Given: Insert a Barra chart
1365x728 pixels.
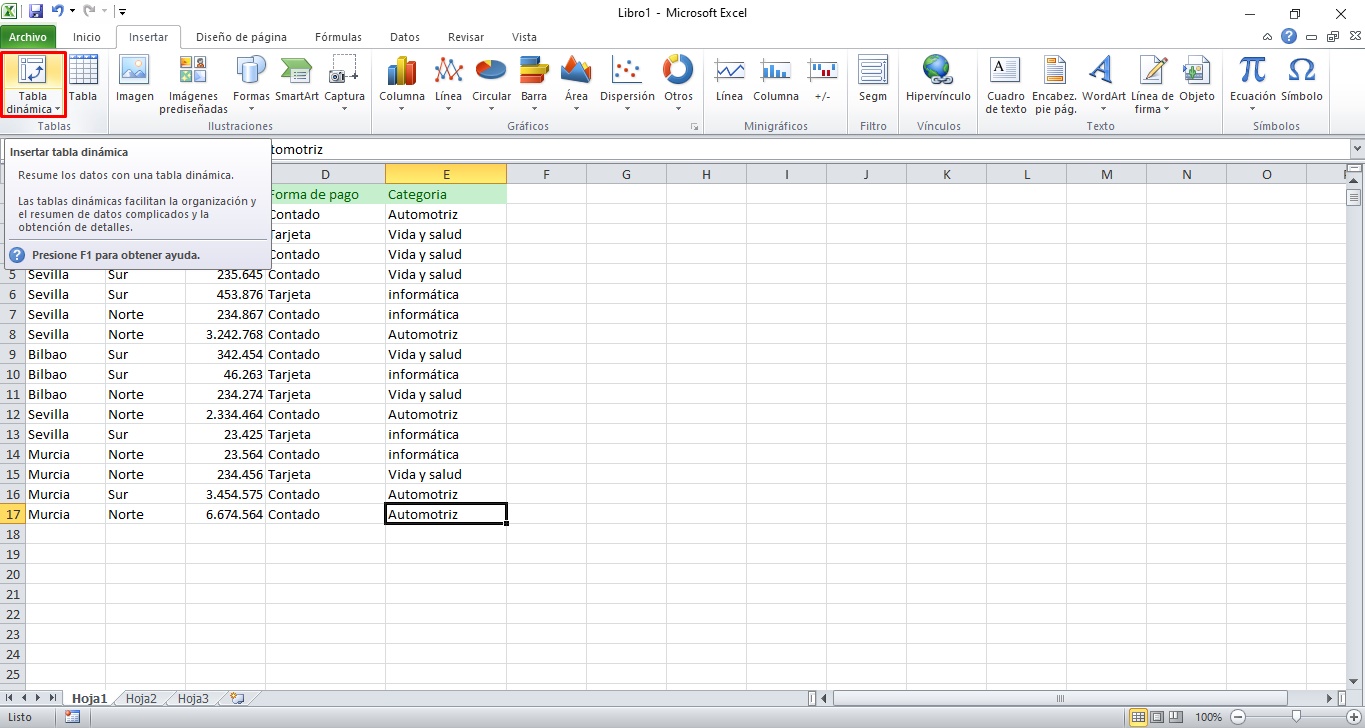Looking at the screenshot, I should tap(534, 85).
